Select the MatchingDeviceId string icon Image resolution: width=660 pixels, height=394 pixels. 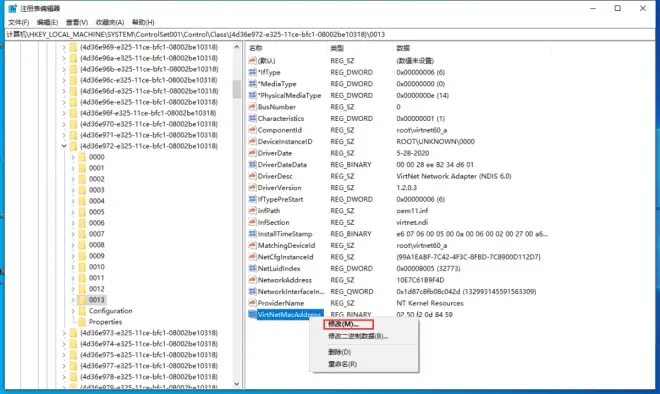pos(253,245)
